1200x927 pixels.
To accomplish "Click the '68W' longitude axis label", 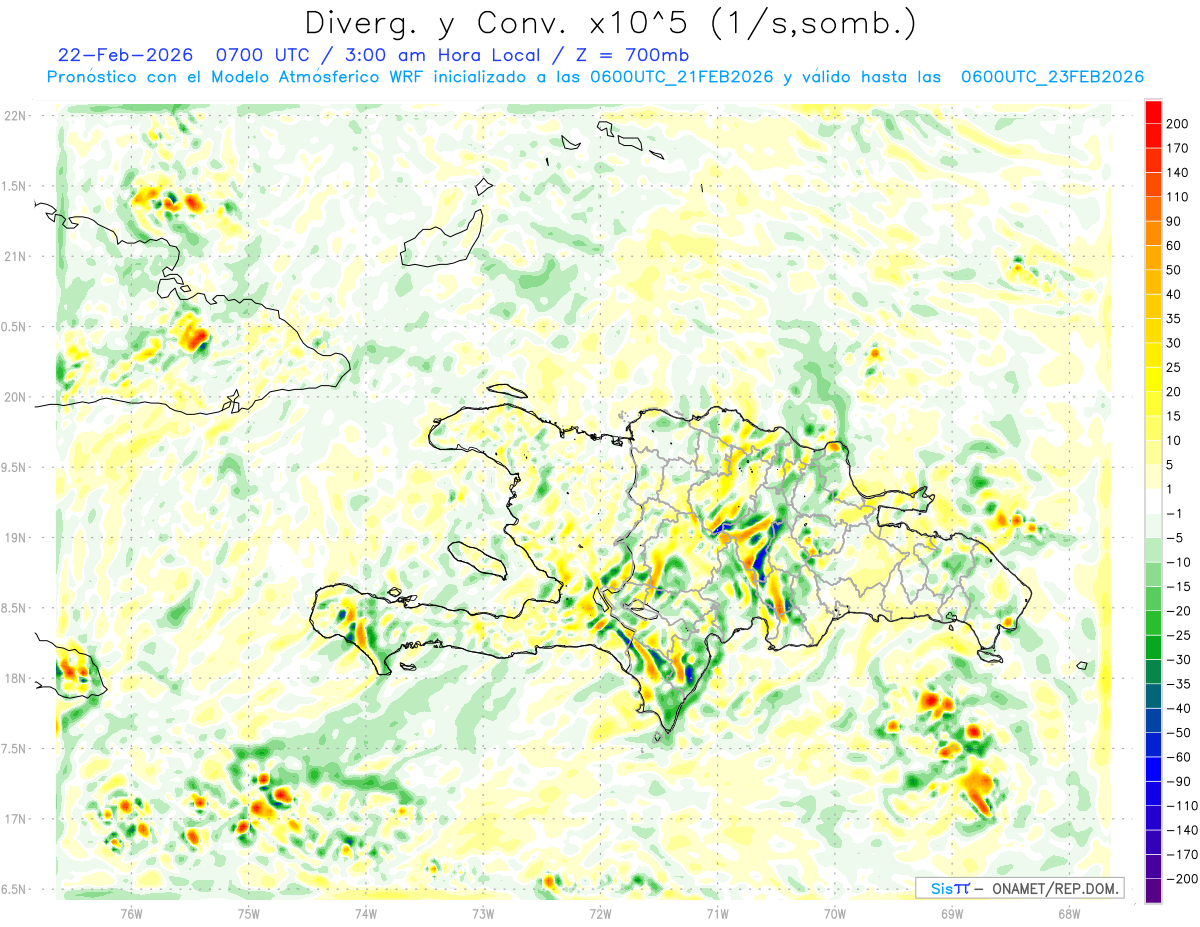I will (x=1068, y=914).
